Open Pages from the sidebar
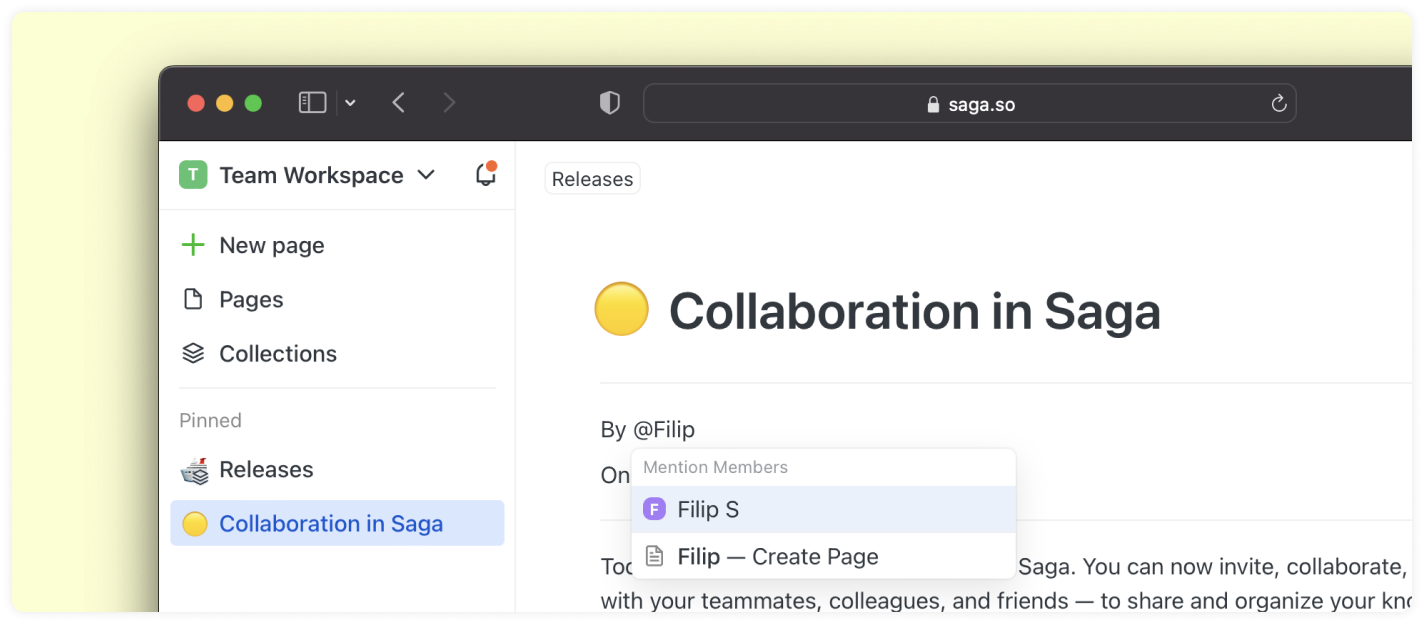Image resolution: width=1424 pixels, height=624 pixels. pos(250,300)
